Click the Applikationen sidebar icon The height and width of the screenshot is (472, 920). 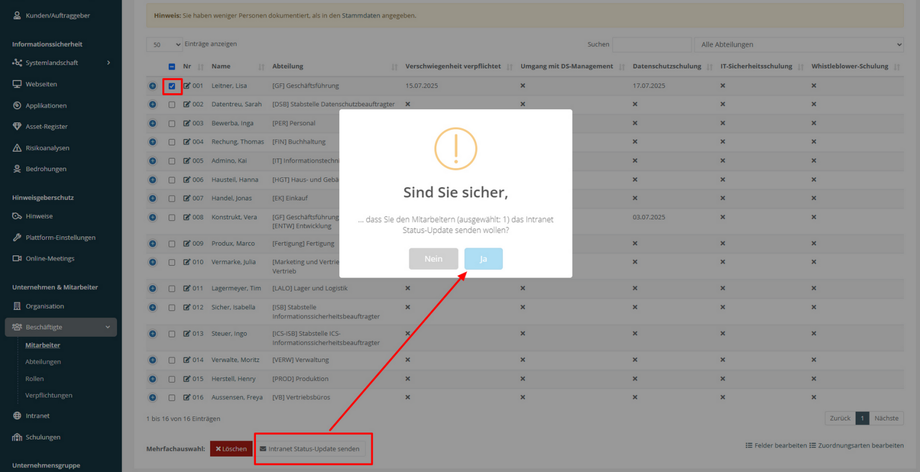click(x=17, y=106)
